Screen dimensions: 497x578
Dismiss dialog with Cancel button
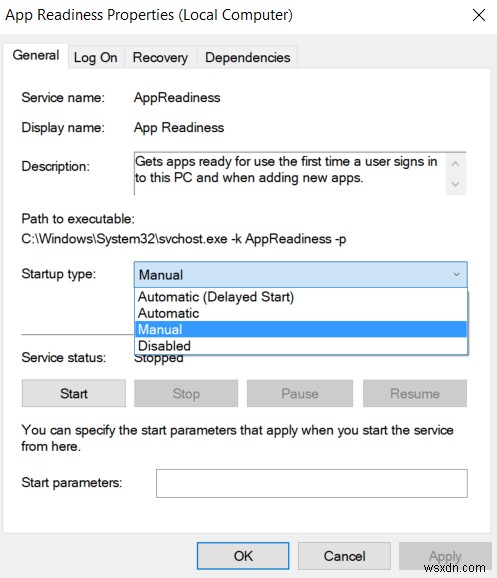pyautogui.click(x=344, y=556)
